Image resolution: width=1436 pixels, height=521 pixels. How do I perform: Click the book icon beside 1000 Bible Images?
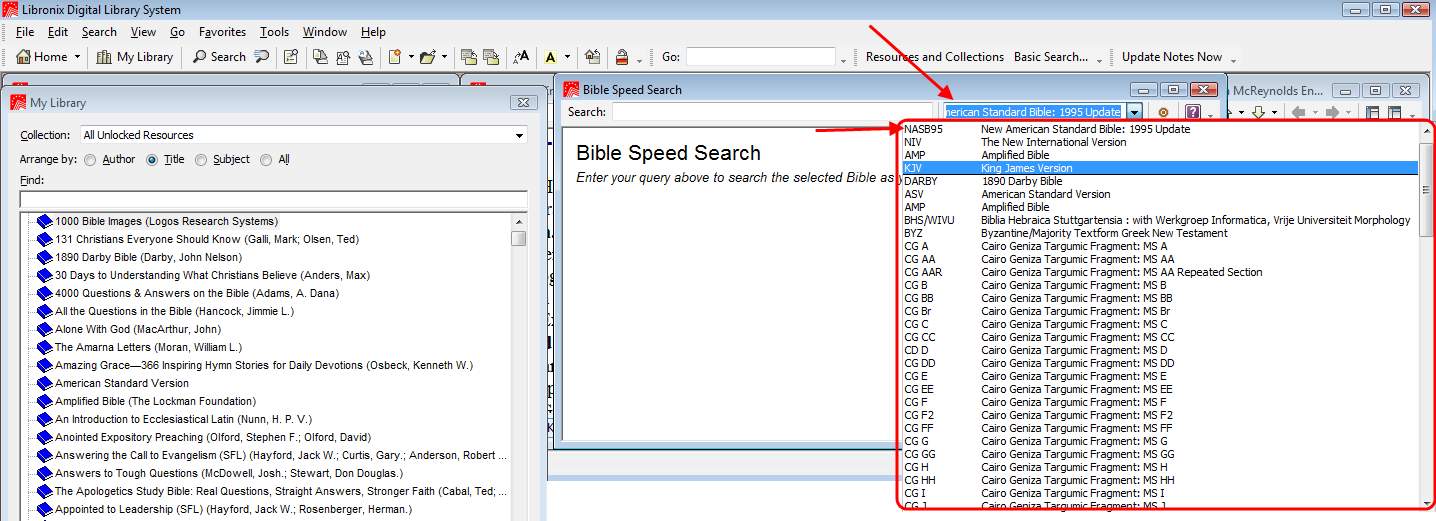coord(44,221)
